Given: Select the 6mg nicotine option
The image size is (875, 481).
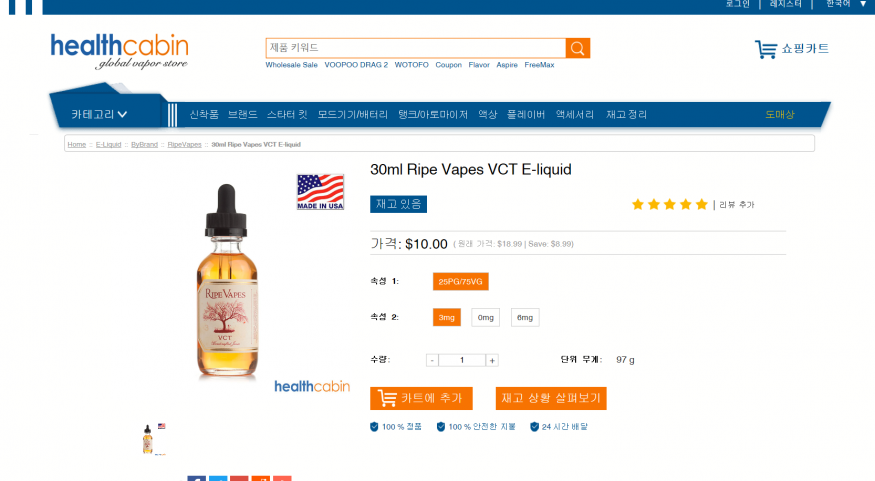Looking at the screenshot, I should pos(525,318).
